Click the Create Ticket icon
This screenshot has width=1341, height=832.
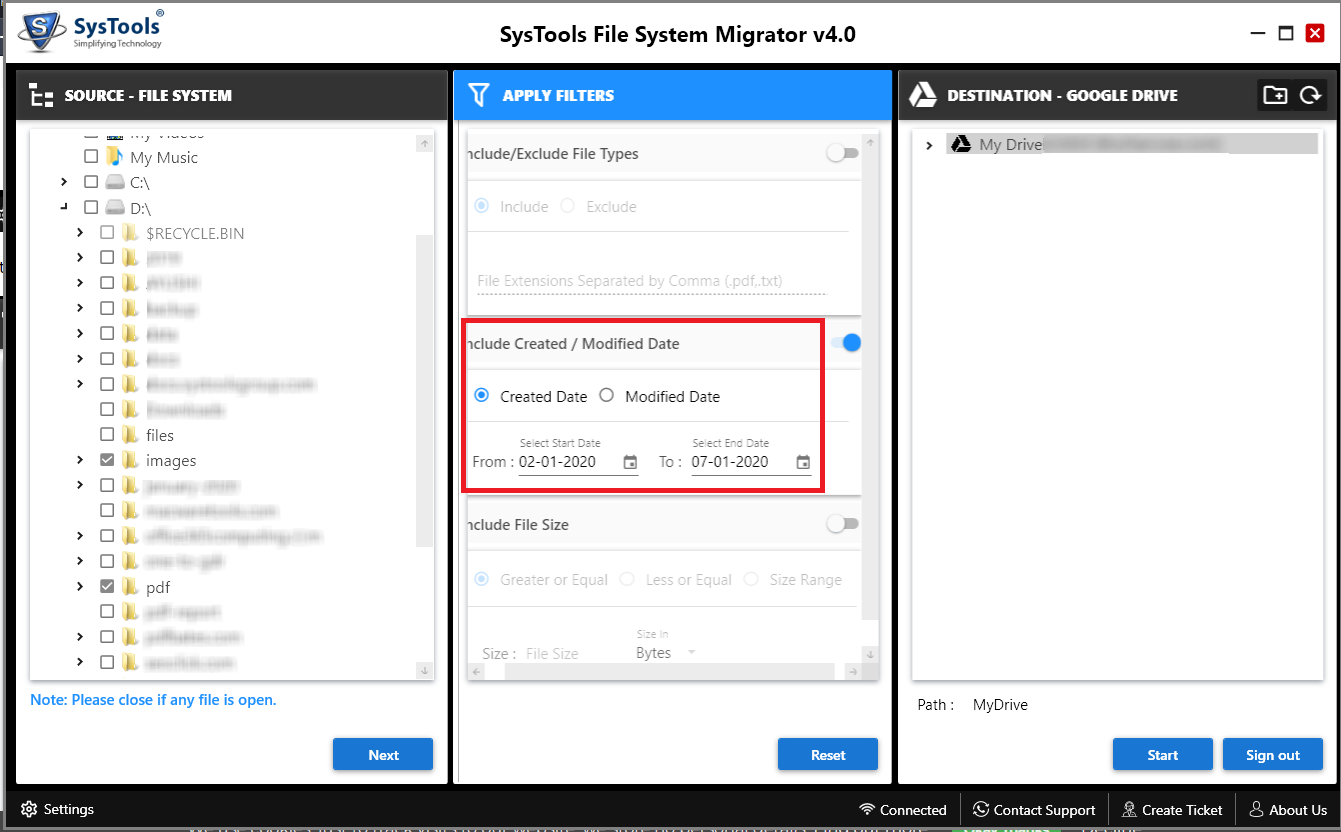coord(1129,809)
